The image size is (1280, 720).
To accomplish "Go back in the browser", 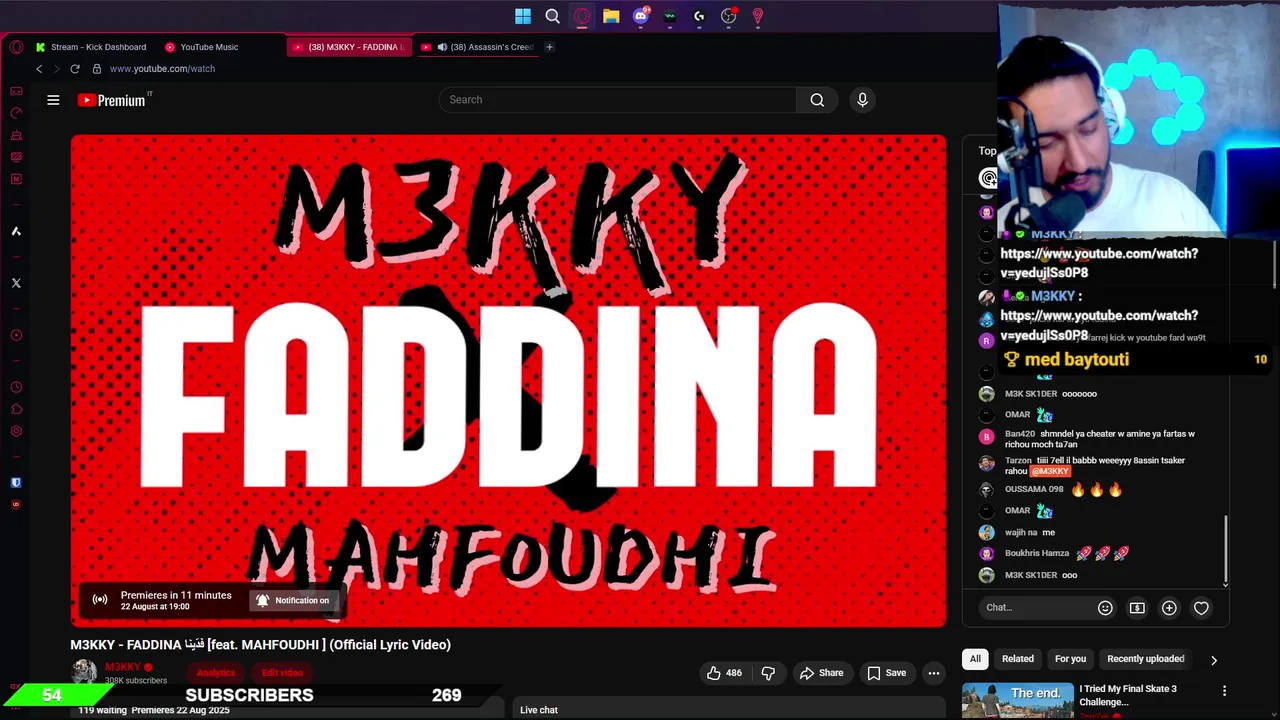I will (39, 69).
